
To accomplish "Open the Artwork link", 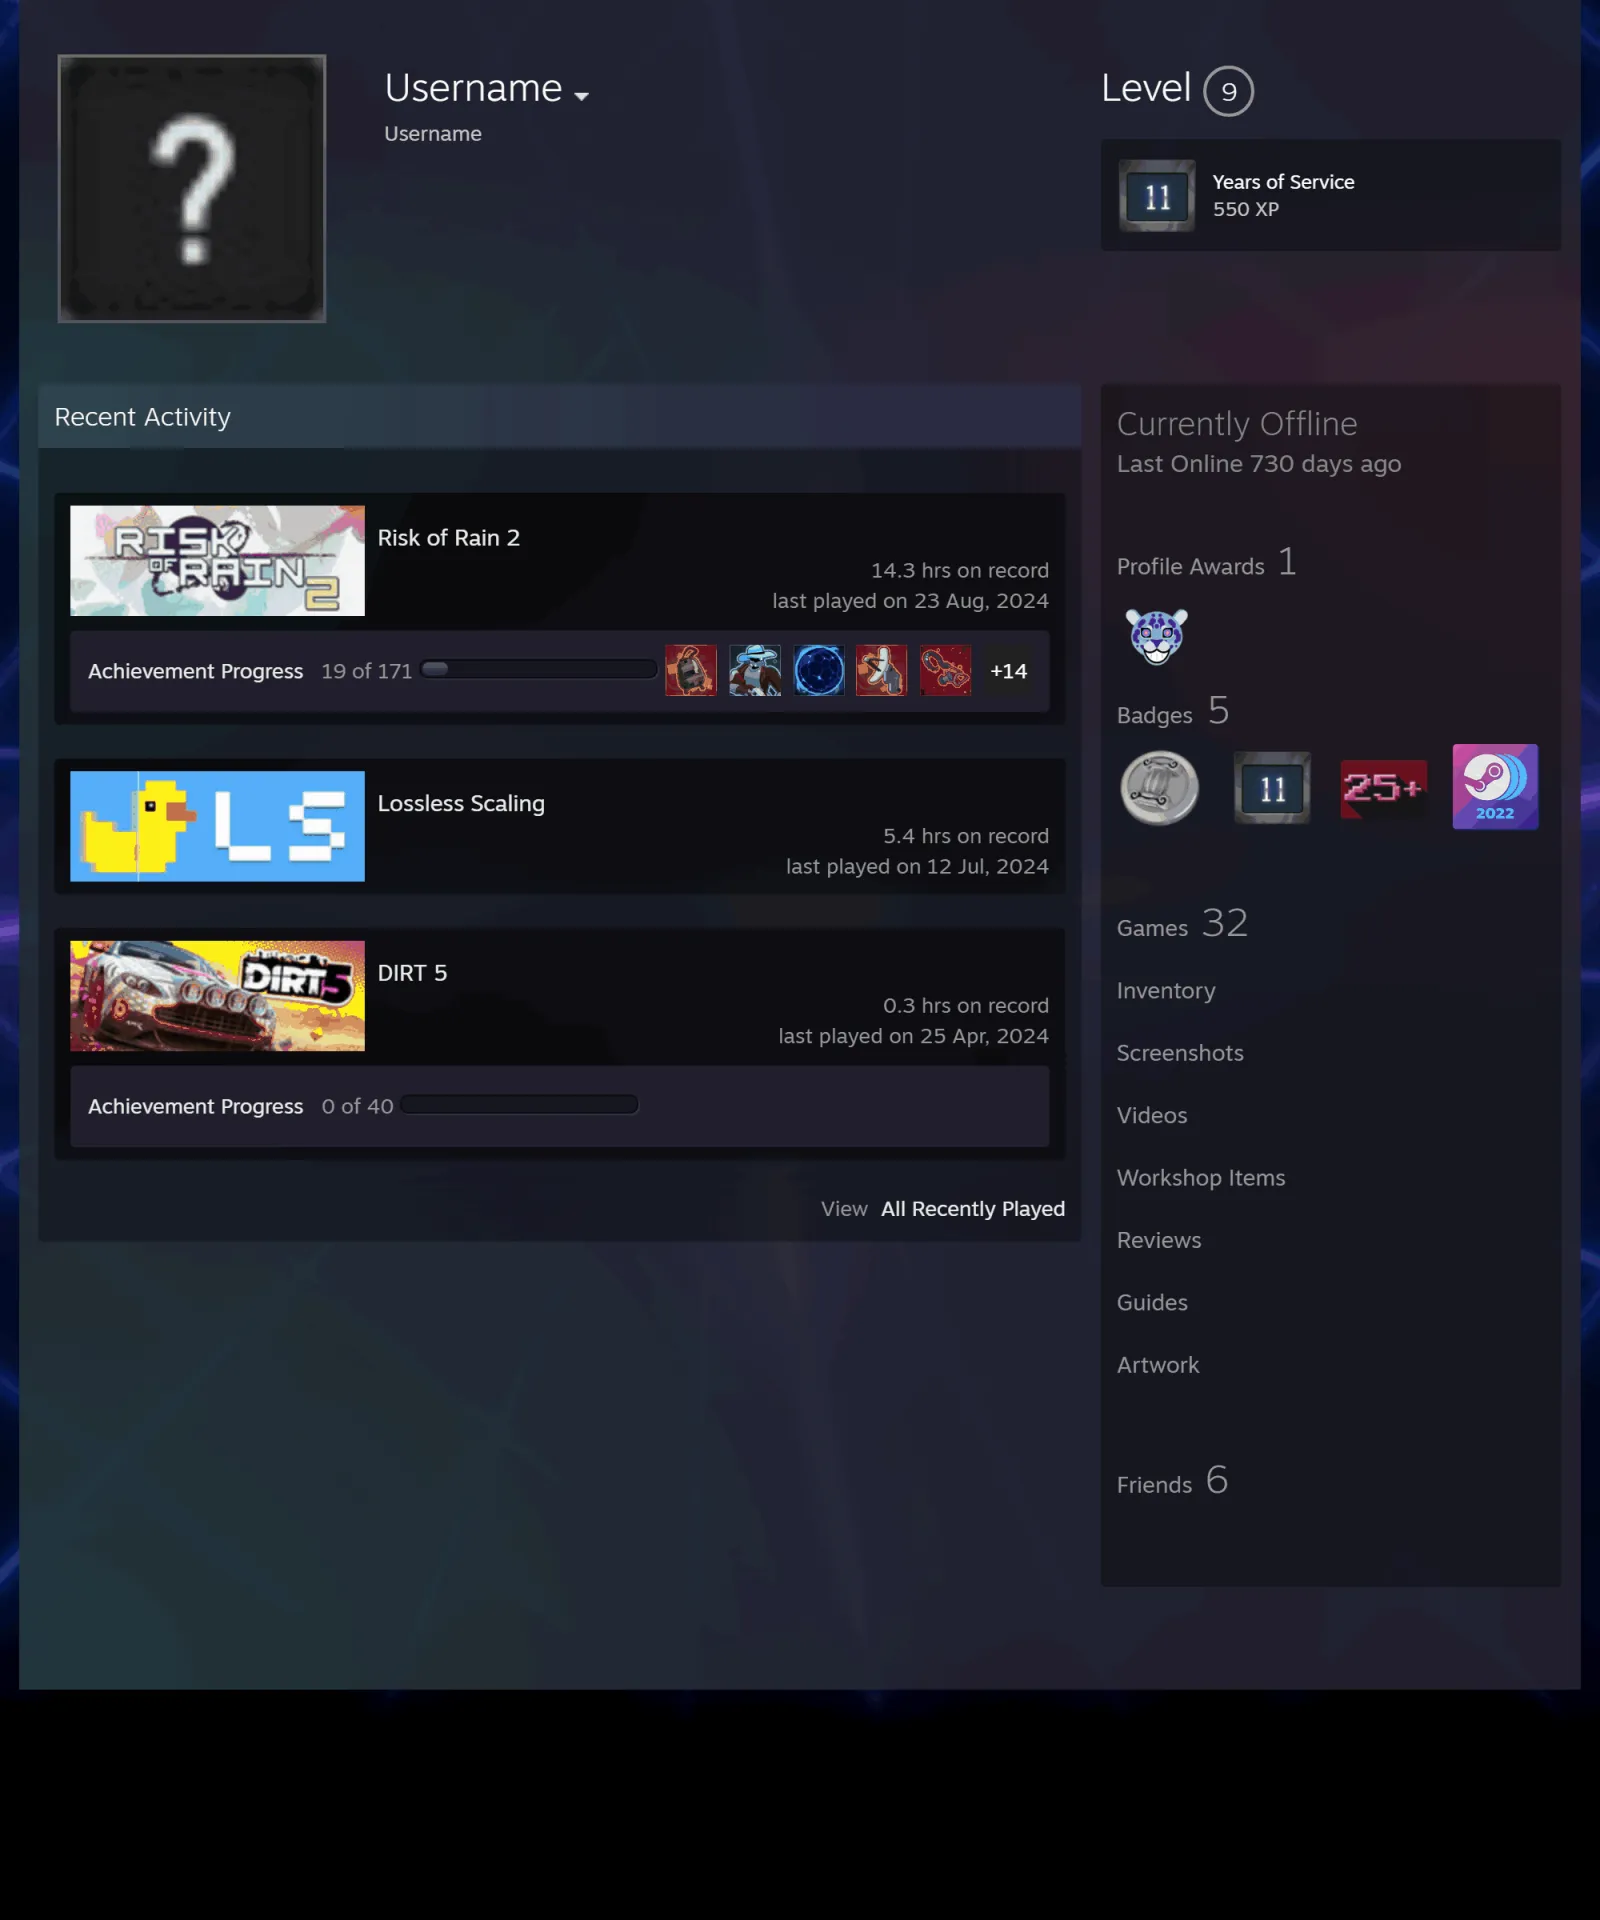I will point(1158,1365).
